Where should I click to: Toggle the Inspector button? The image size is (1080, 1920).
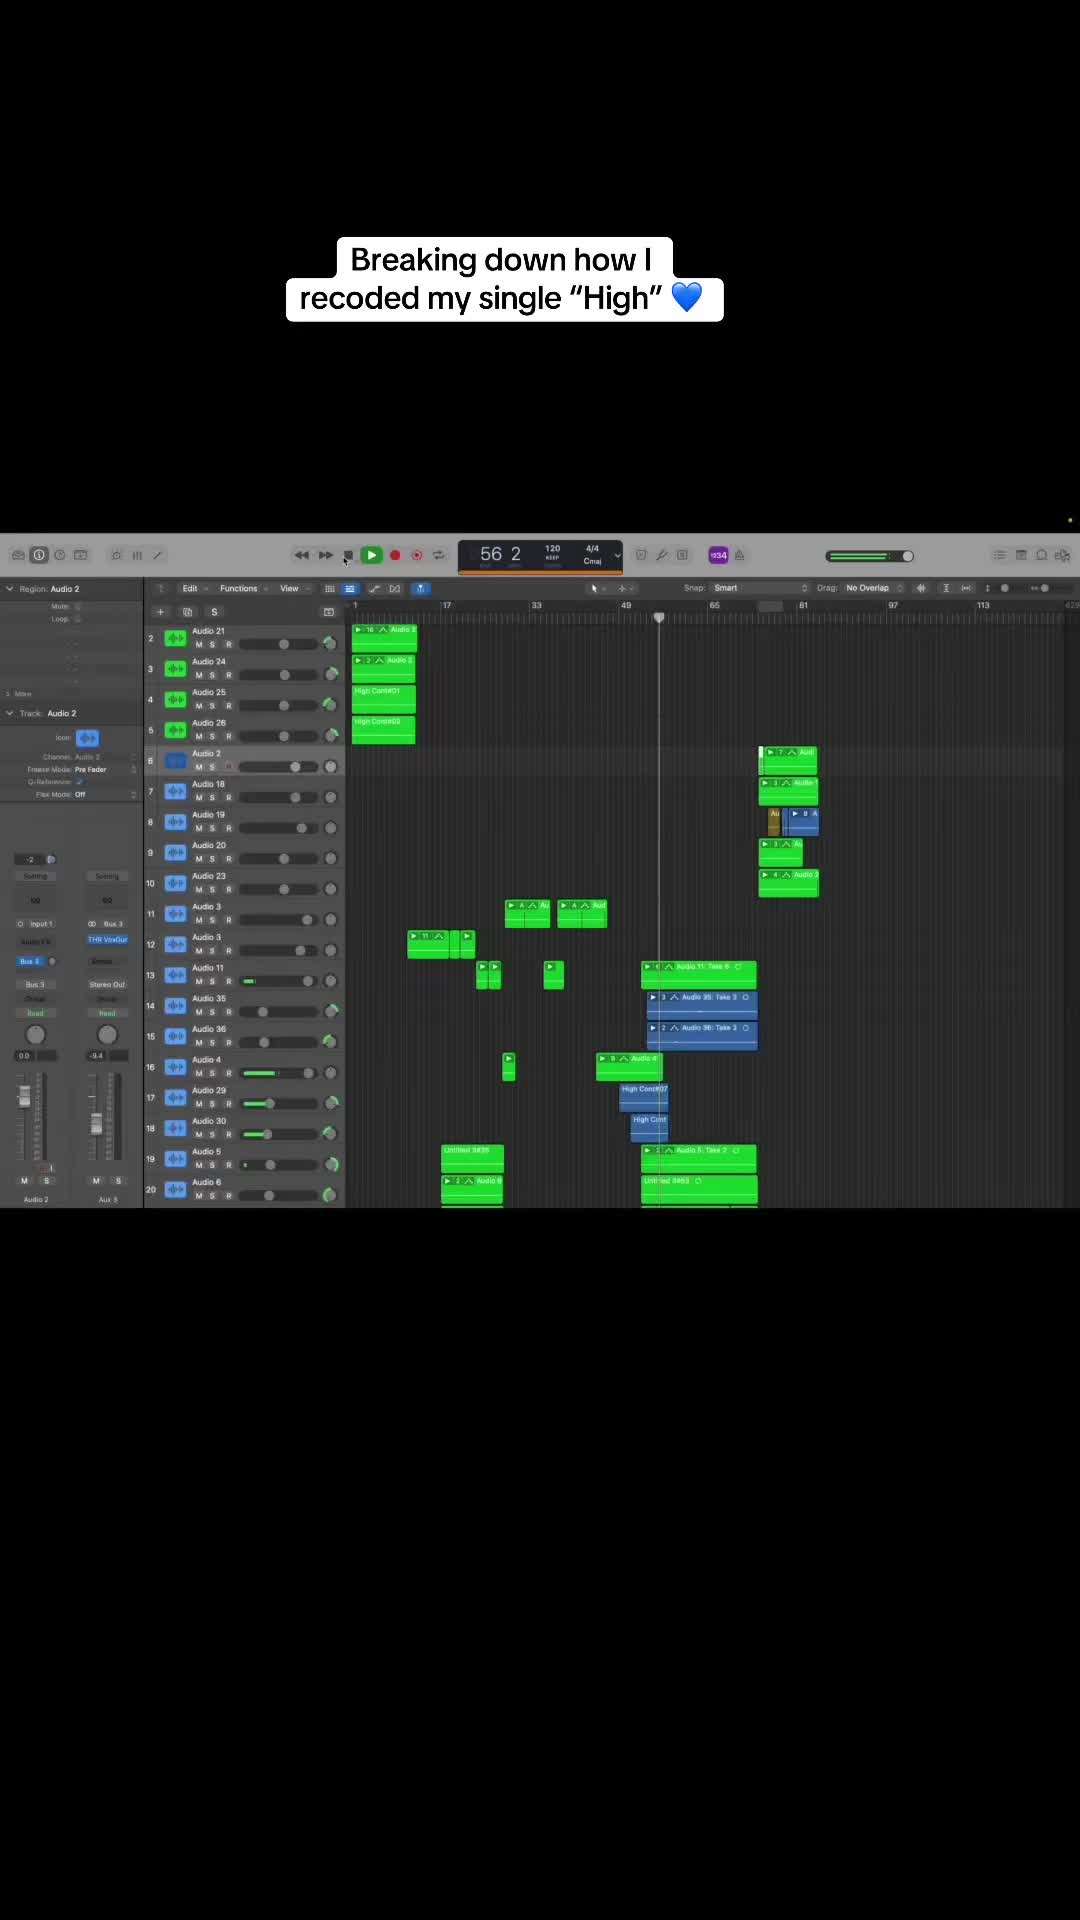pyautogui.click(x=39, y=555)
